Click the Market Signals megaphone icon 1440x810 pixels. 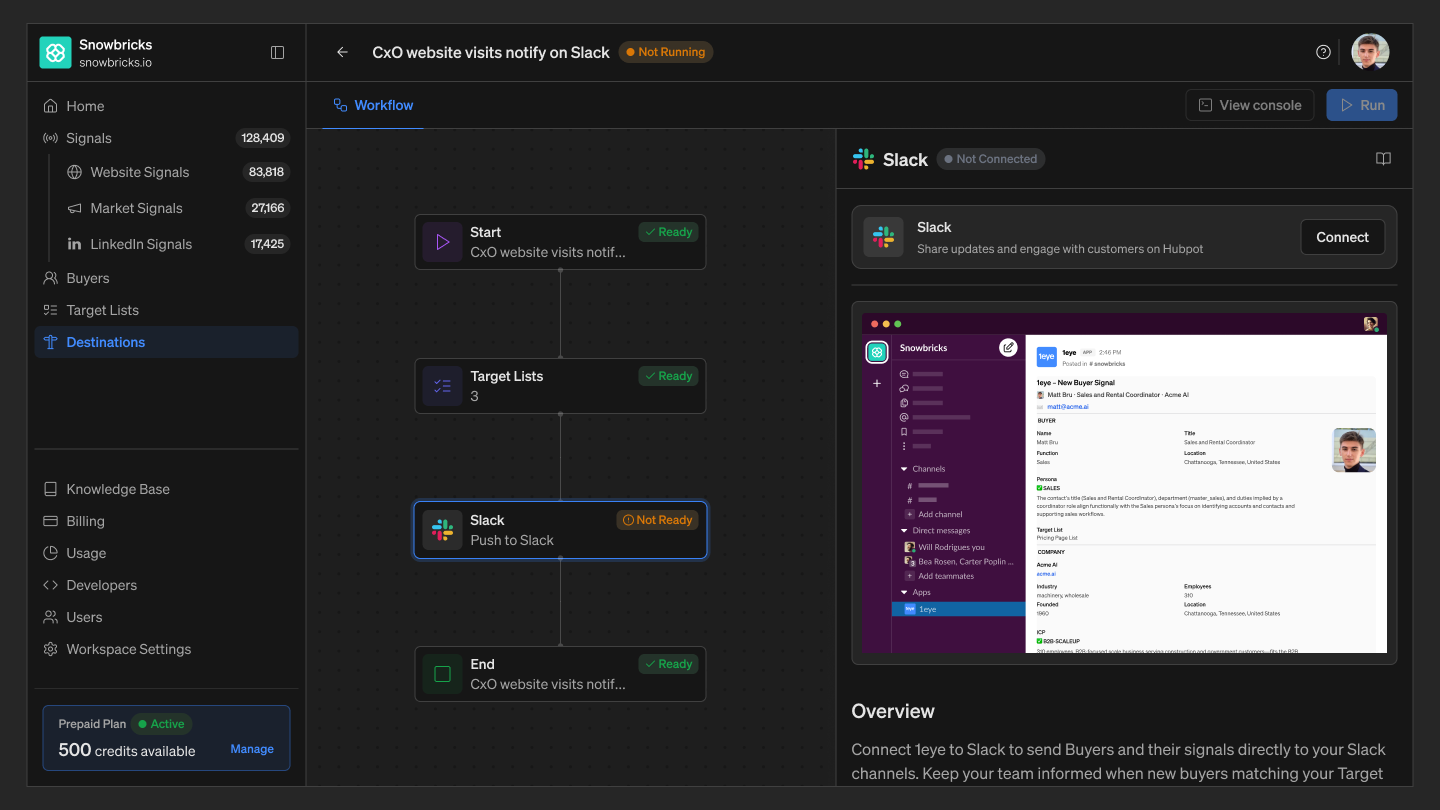[x=74, y=208]
